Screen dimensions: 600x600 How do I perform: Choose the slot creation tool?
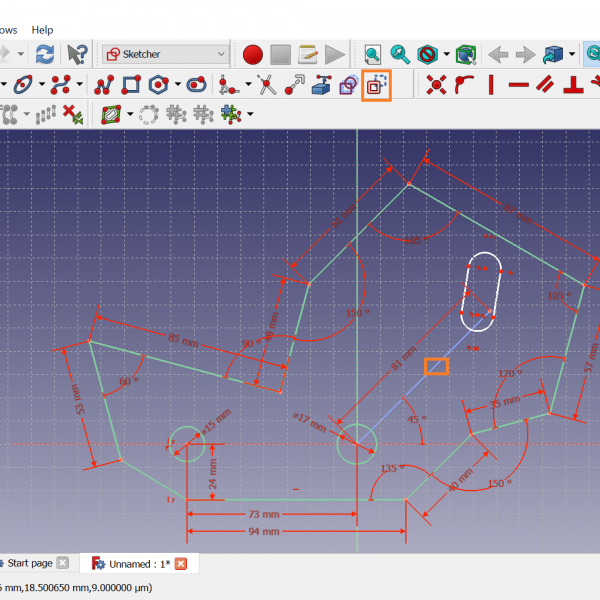coord(198,85)
